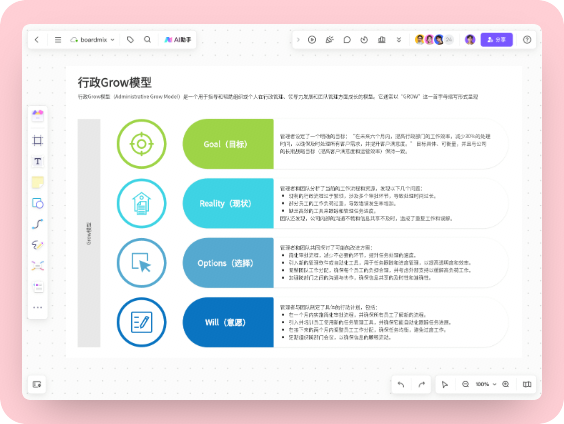Zoom out with the minus magnifier
The image size is (564, 424).
click(465, 384)
